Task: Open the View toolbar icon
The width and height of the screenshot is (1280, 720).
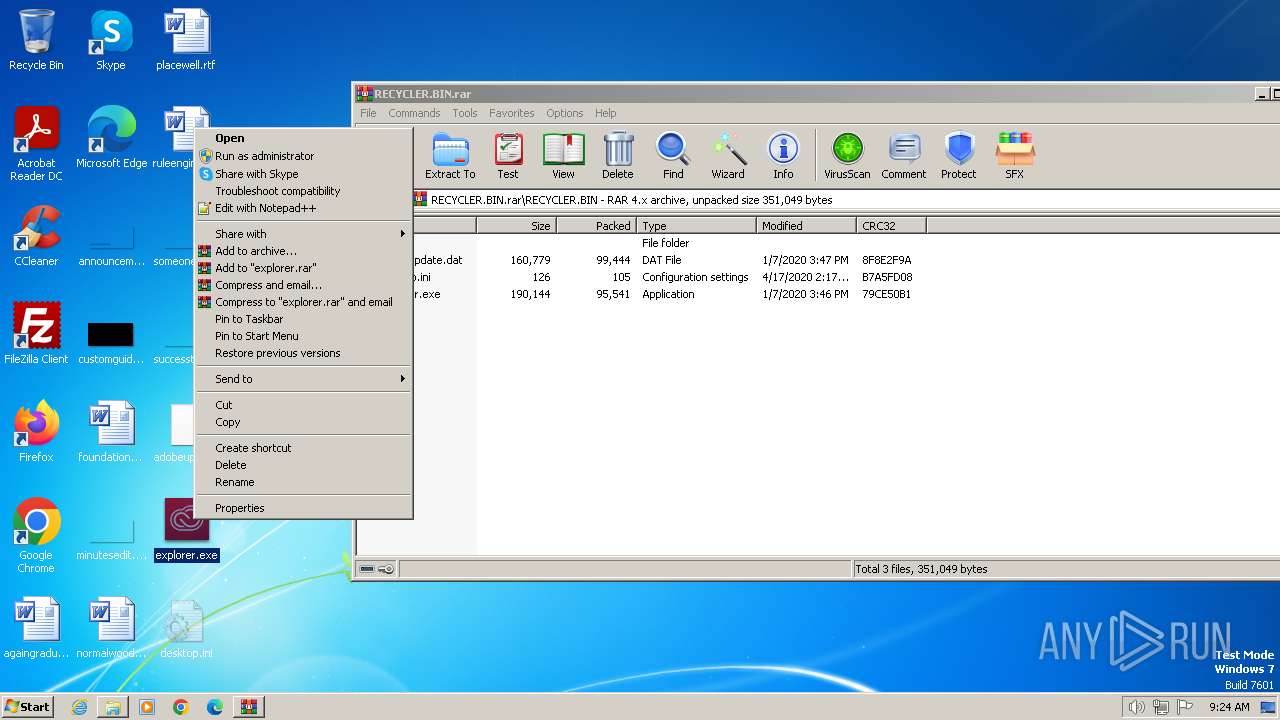Action: (x=563, y=156)
